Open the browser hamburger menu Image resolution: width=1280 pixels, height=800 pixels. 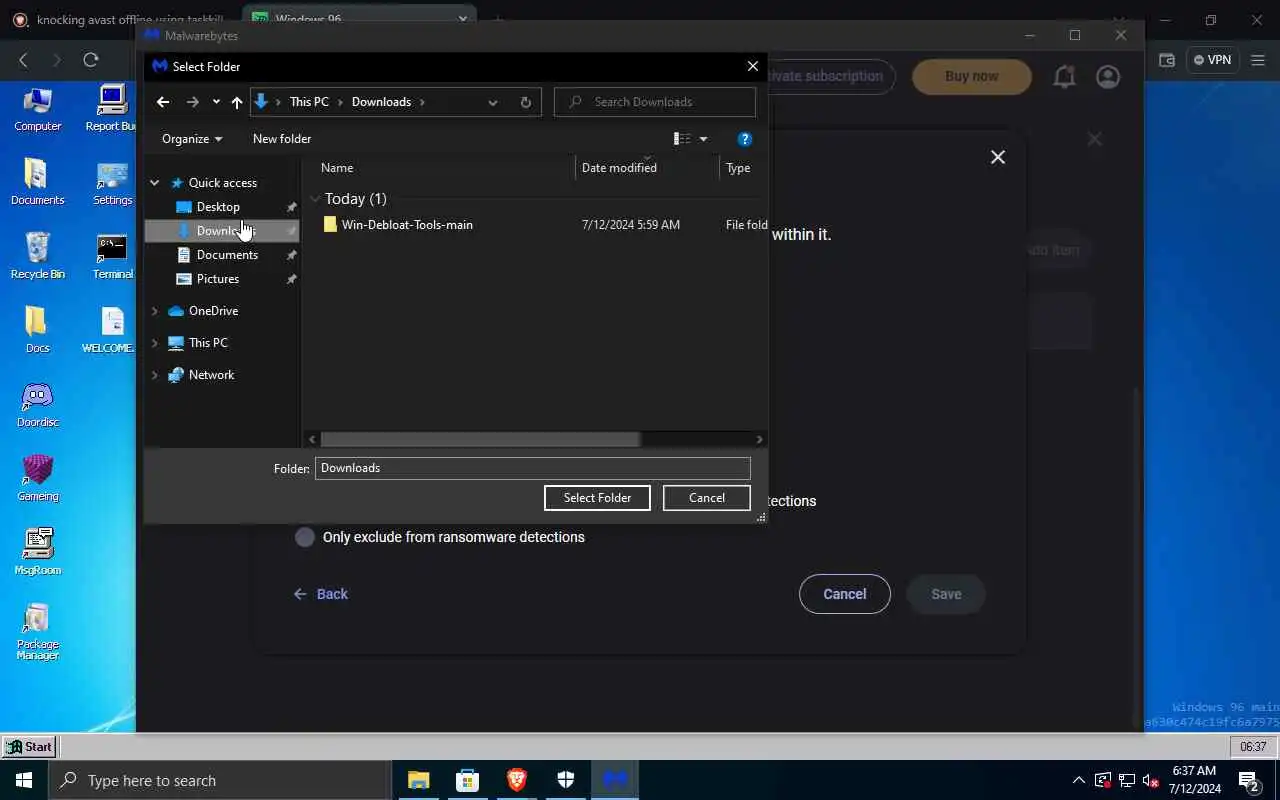[x=1258, y=60]
